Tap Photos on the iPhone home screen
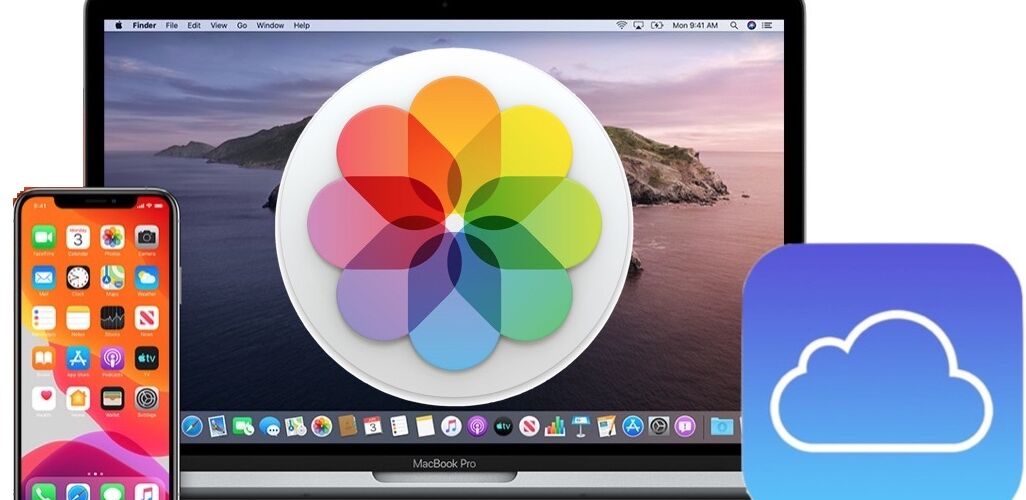1026x500 pixels. (x=113, y=237)
